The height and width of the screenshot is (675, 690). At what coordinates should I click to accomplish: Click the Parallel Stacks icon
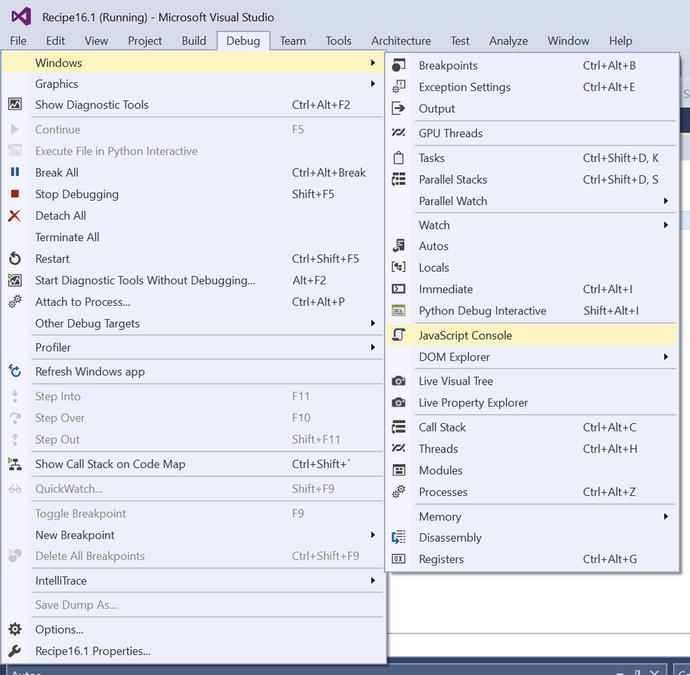[x=399, y=179]
